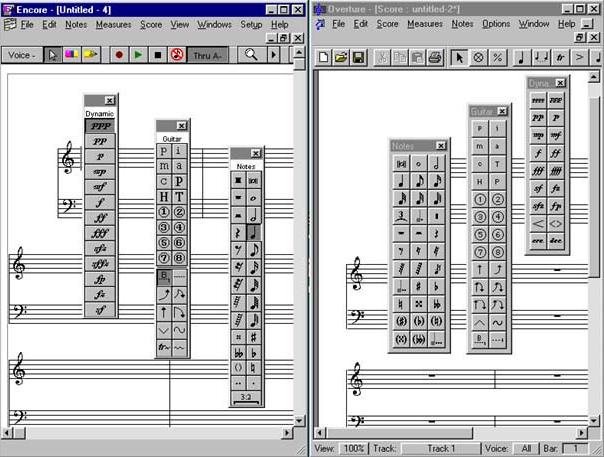Select the arrow pointer tool in Encore
604x457 pixels.
52,55
